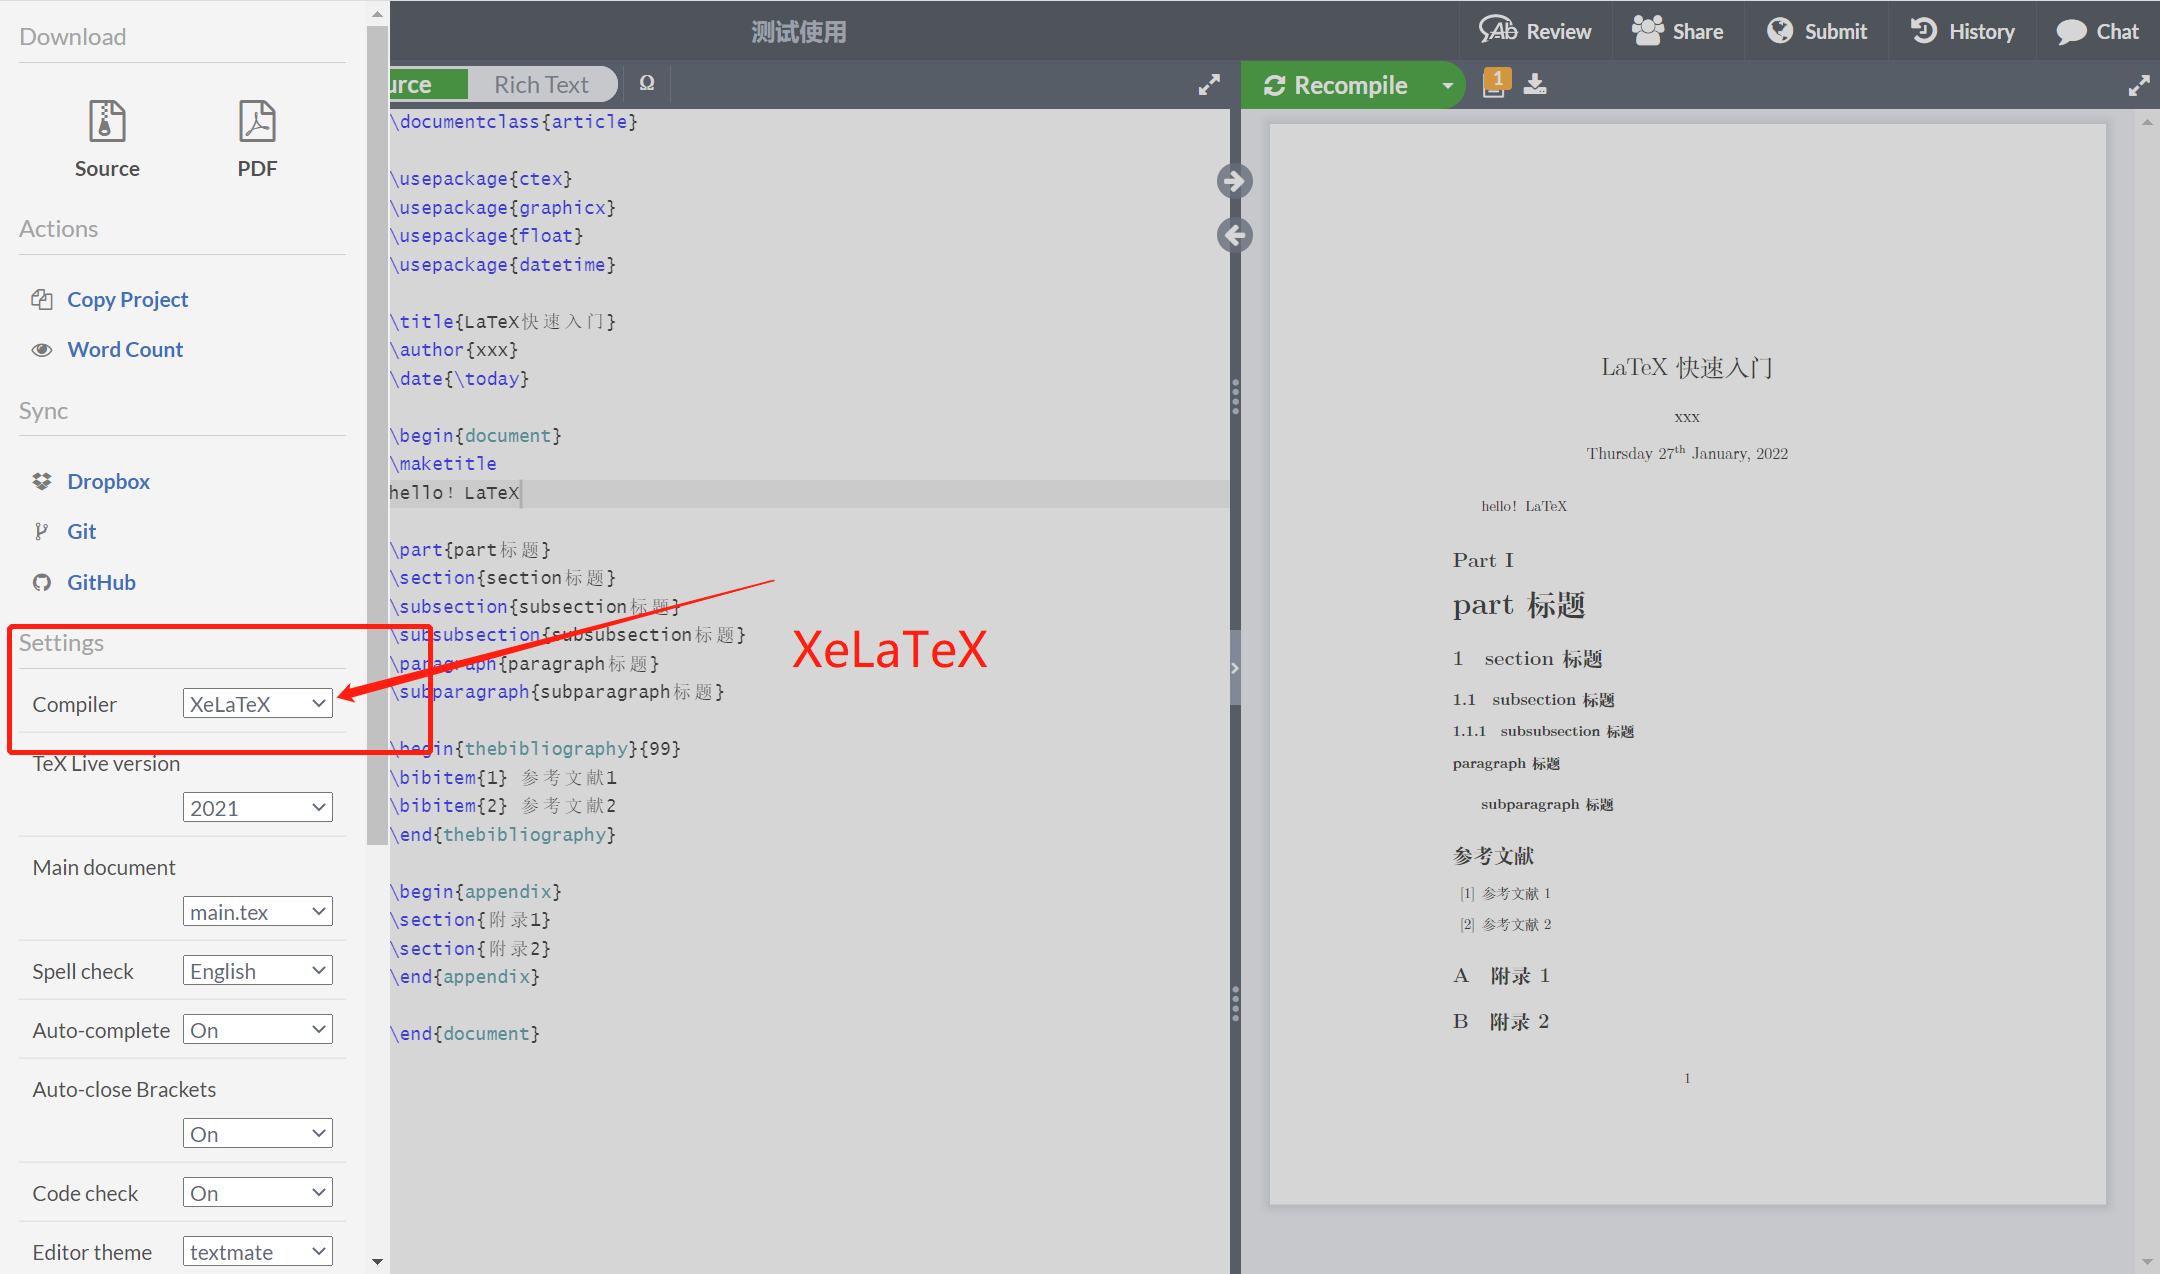Open Word Count for the document
This screenshot has width=2160, height=1274.
pyautogui.click(x=125, y=349)
